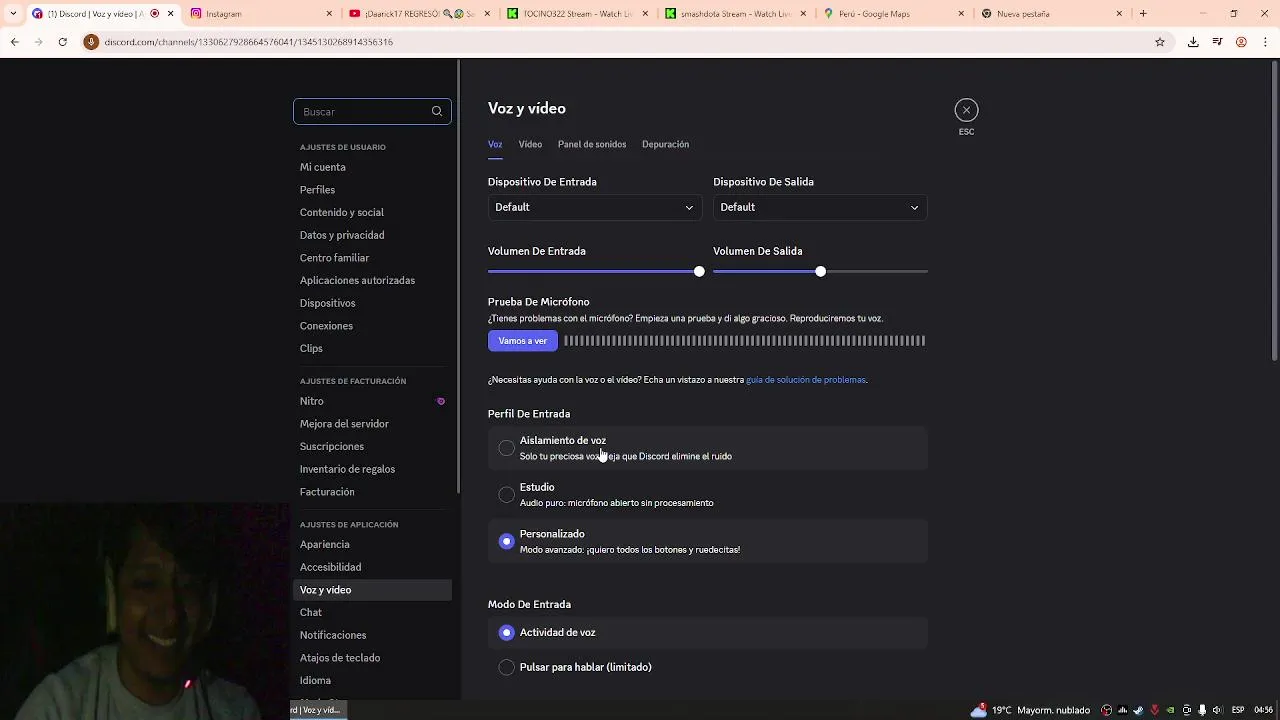
Task: Open the Chrome three-dot menu
Action: tap(1265, 42)
